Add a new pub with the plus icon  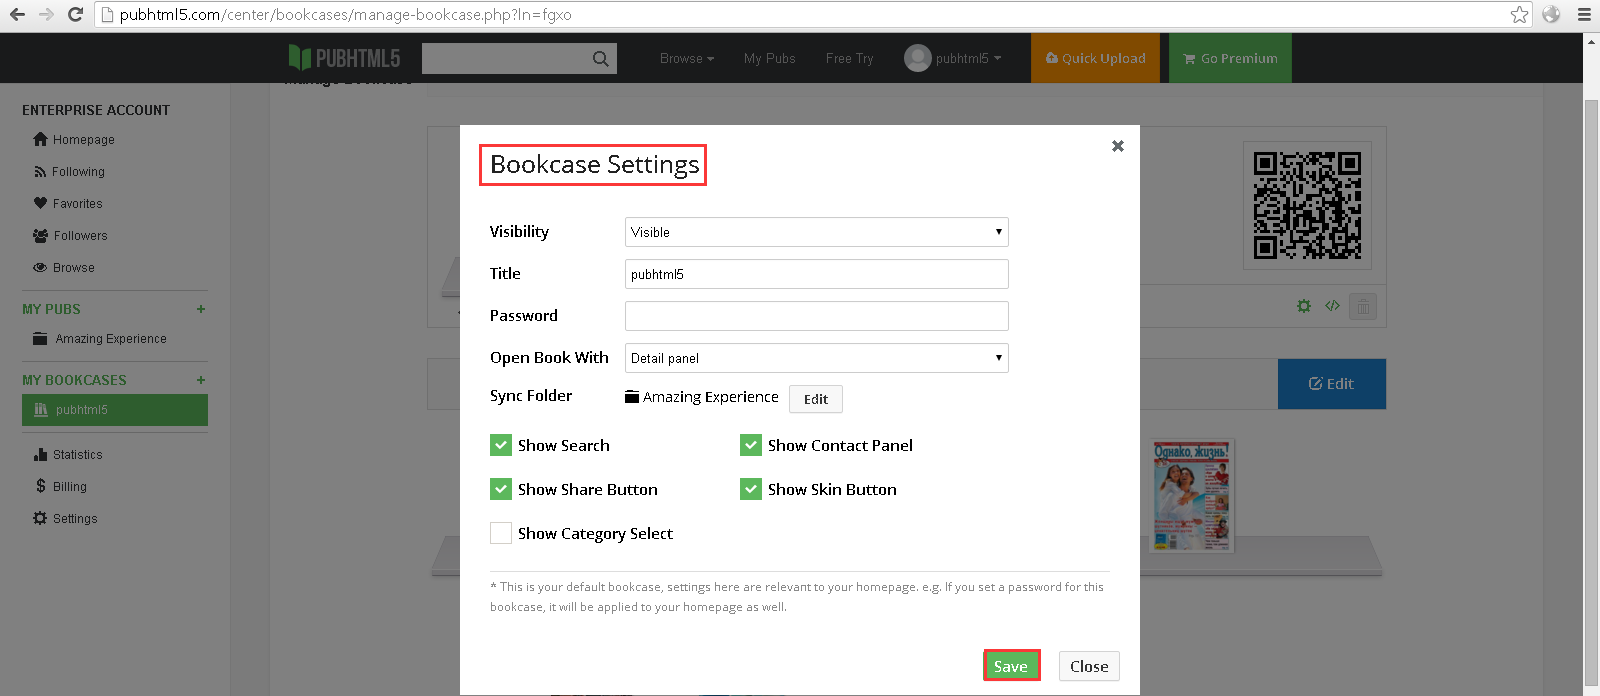click(x=201, y=309)
